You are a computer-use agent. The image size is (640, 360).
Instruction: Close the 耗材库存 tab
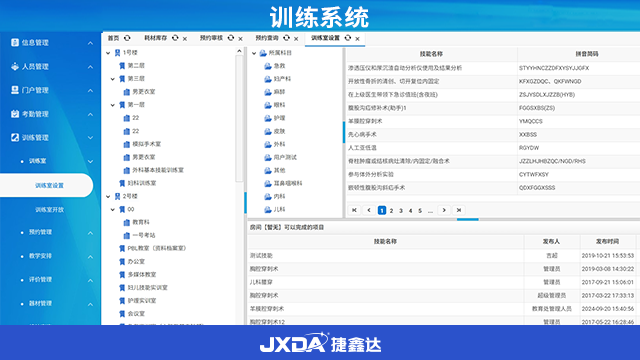(x=185, y=39)
